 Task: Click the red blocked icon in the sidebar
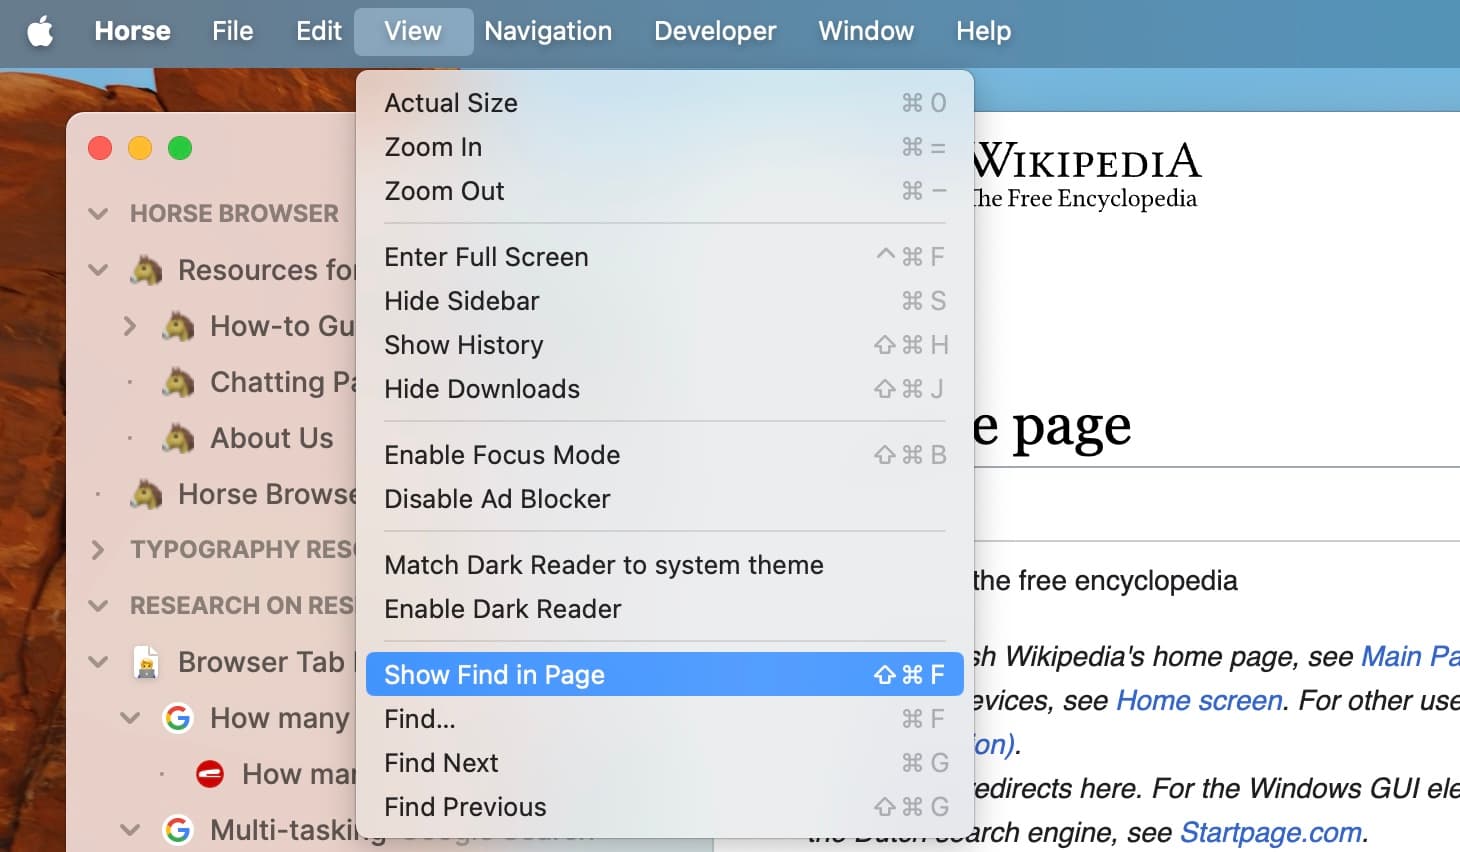210,773
